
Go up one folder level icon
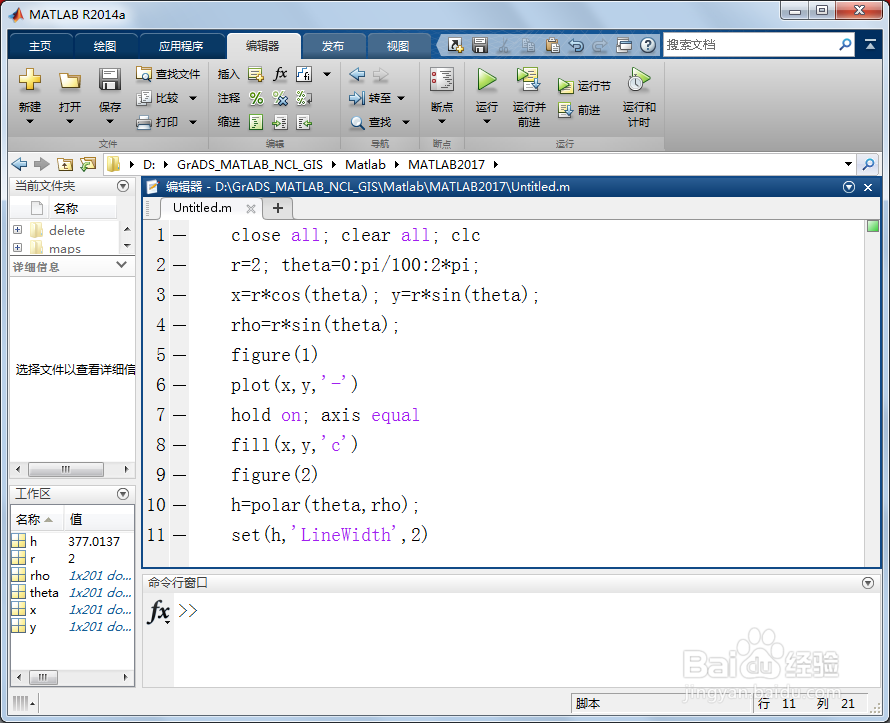(x=65, y=165)
